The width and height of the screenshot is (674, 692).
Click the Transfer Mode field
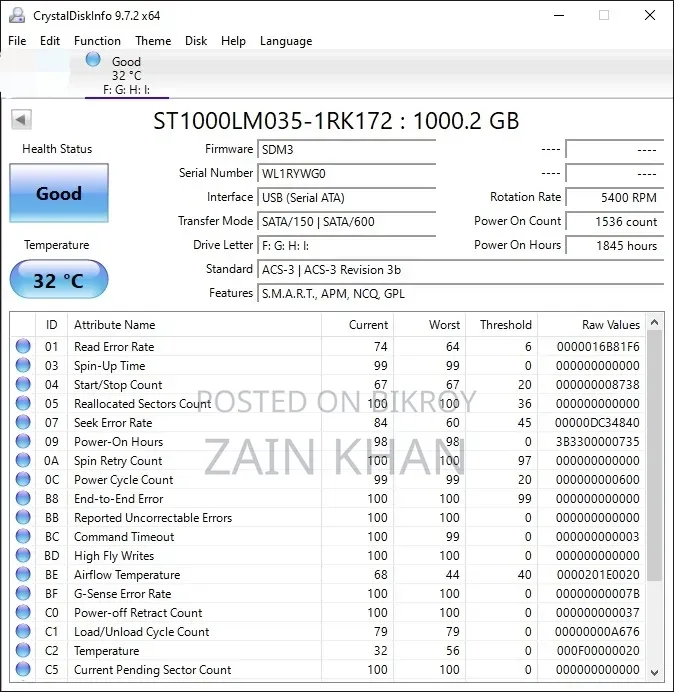[x=346, y=221]
